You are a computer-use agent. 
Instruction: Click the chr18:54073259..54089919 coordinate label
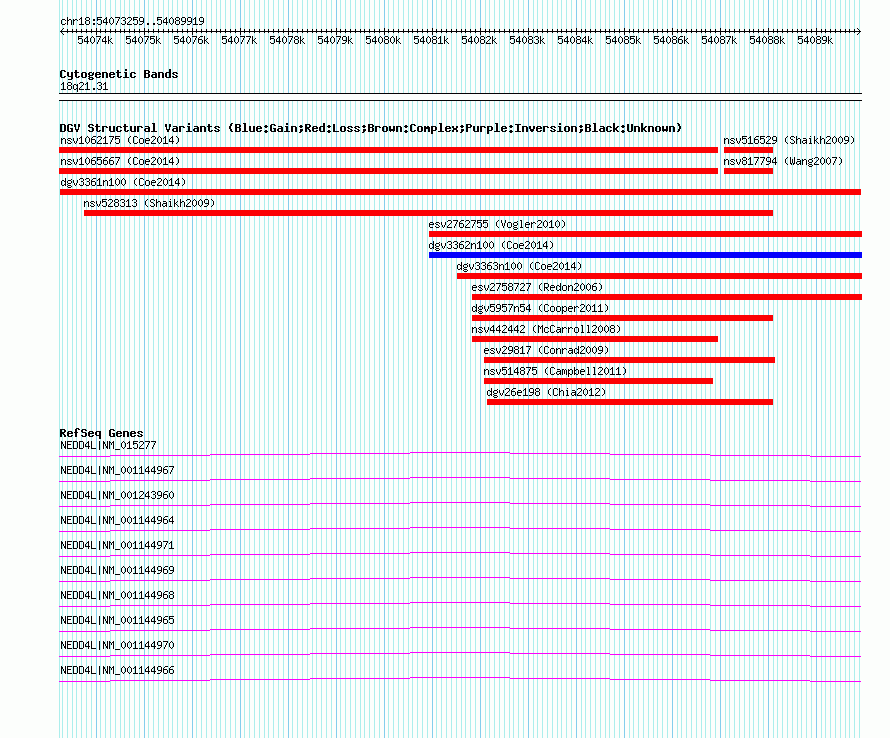click(x=132, y=21)
